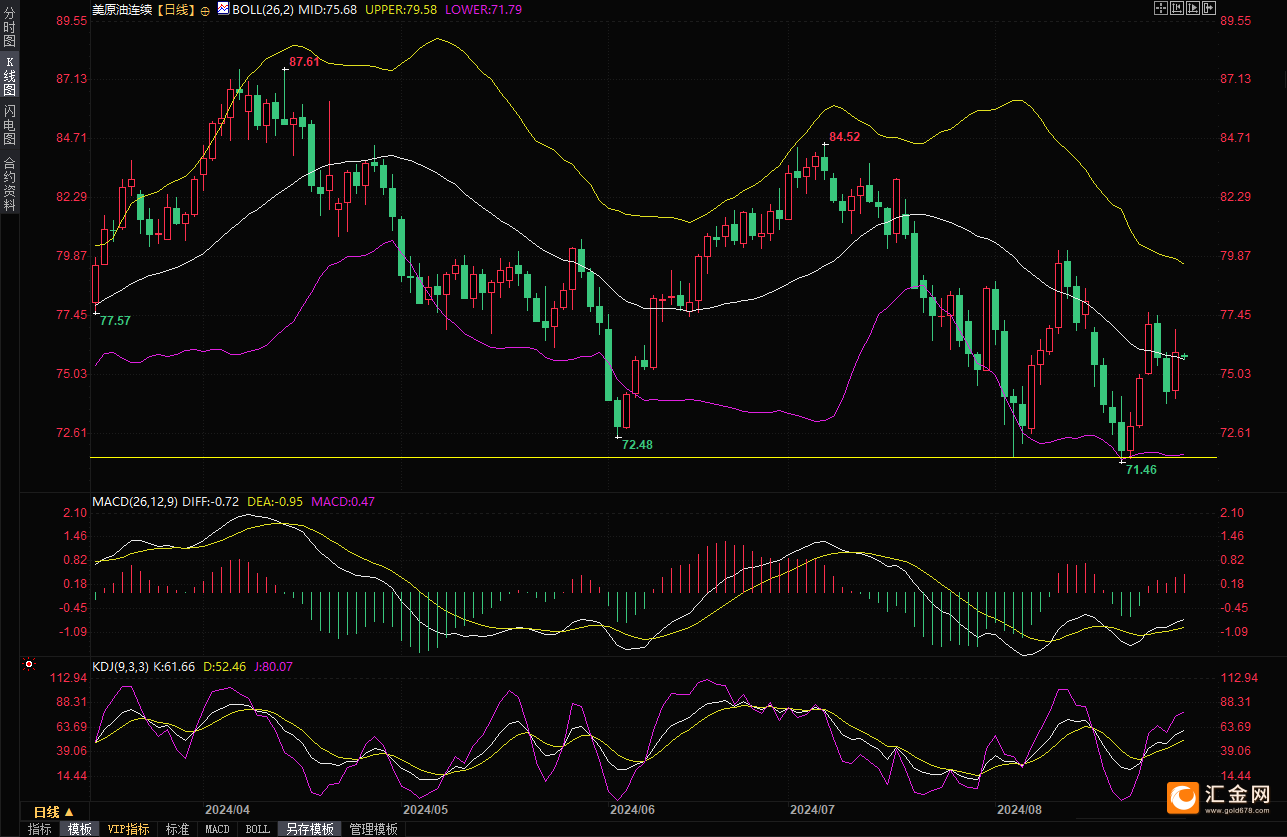Click the 87.61 high price label
The image size is (1287, 837).
pos(305,62)
